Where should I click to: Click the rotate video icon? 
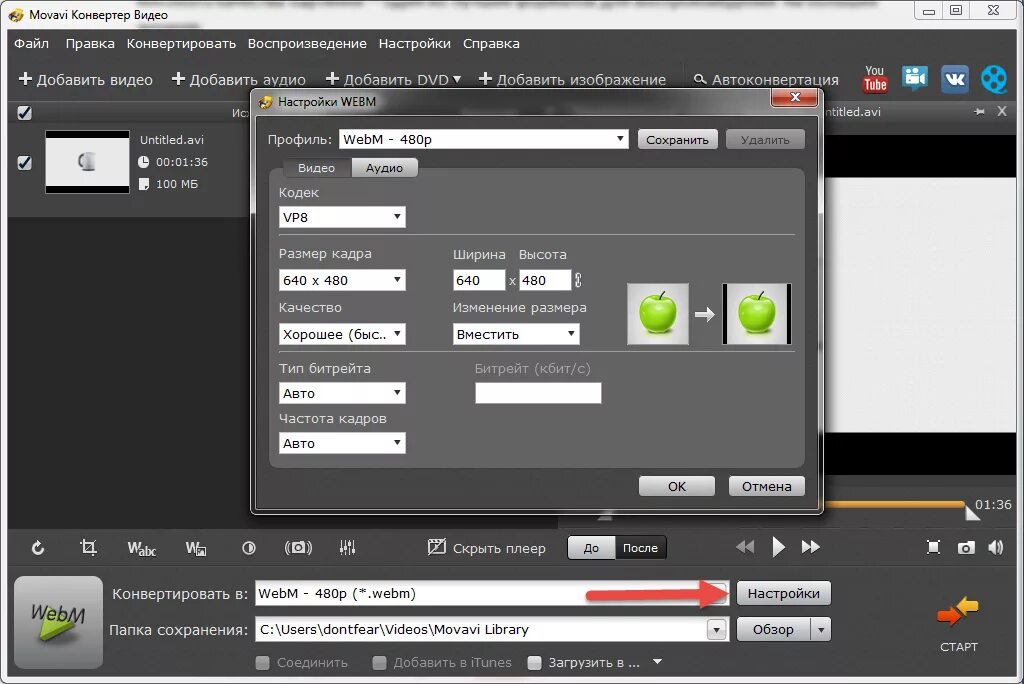tap(38, 547)
